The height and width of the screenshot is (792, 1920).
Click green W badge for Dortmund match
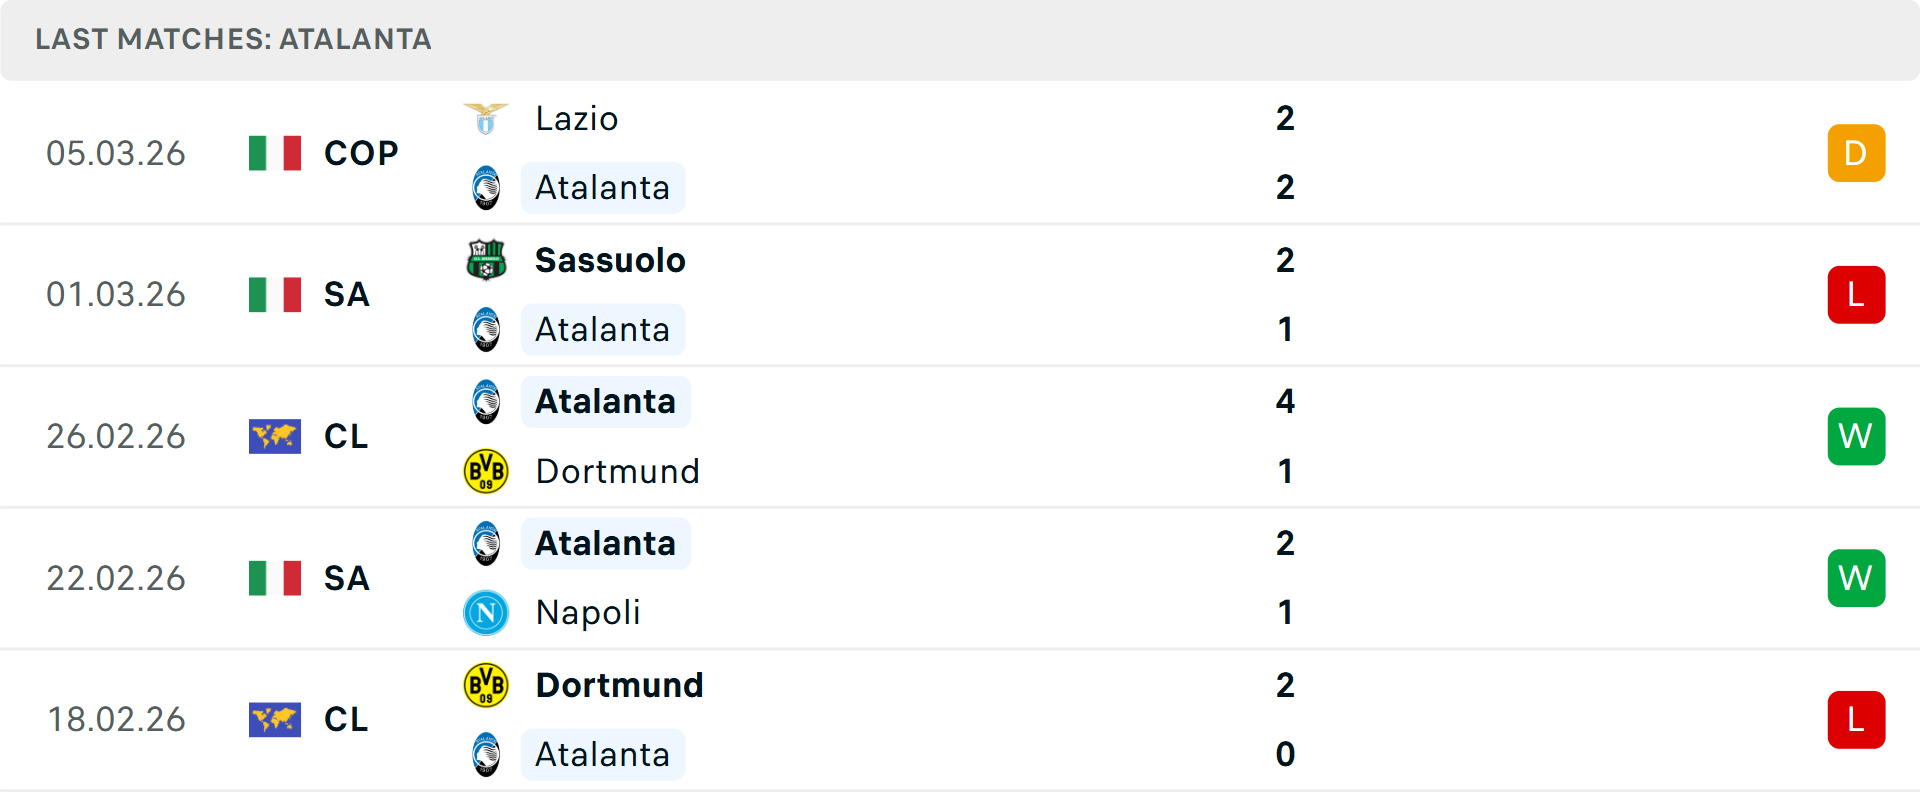(x=1856, y=436)
